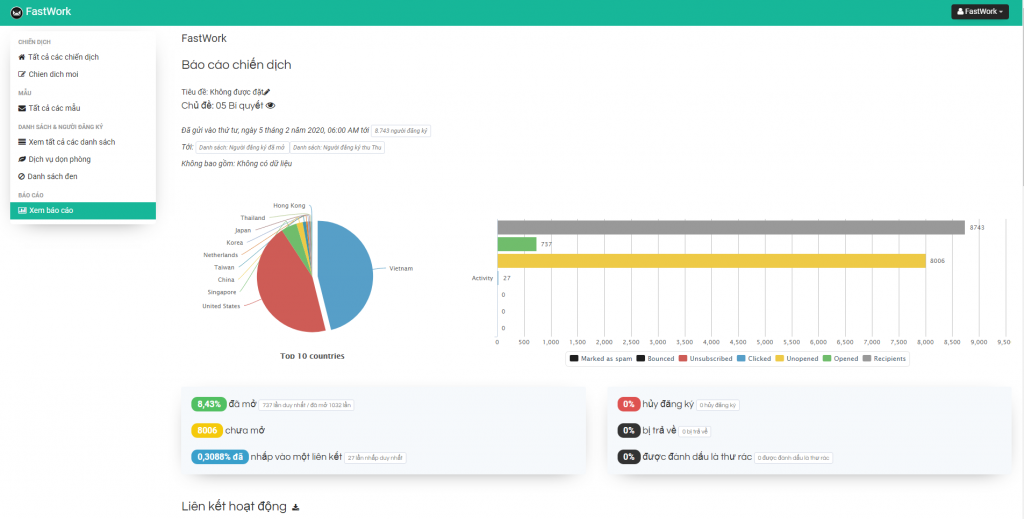Screen dimensions: 1024x519
Task: Toggle Recipients legend entry
Action: click(884, 358)
